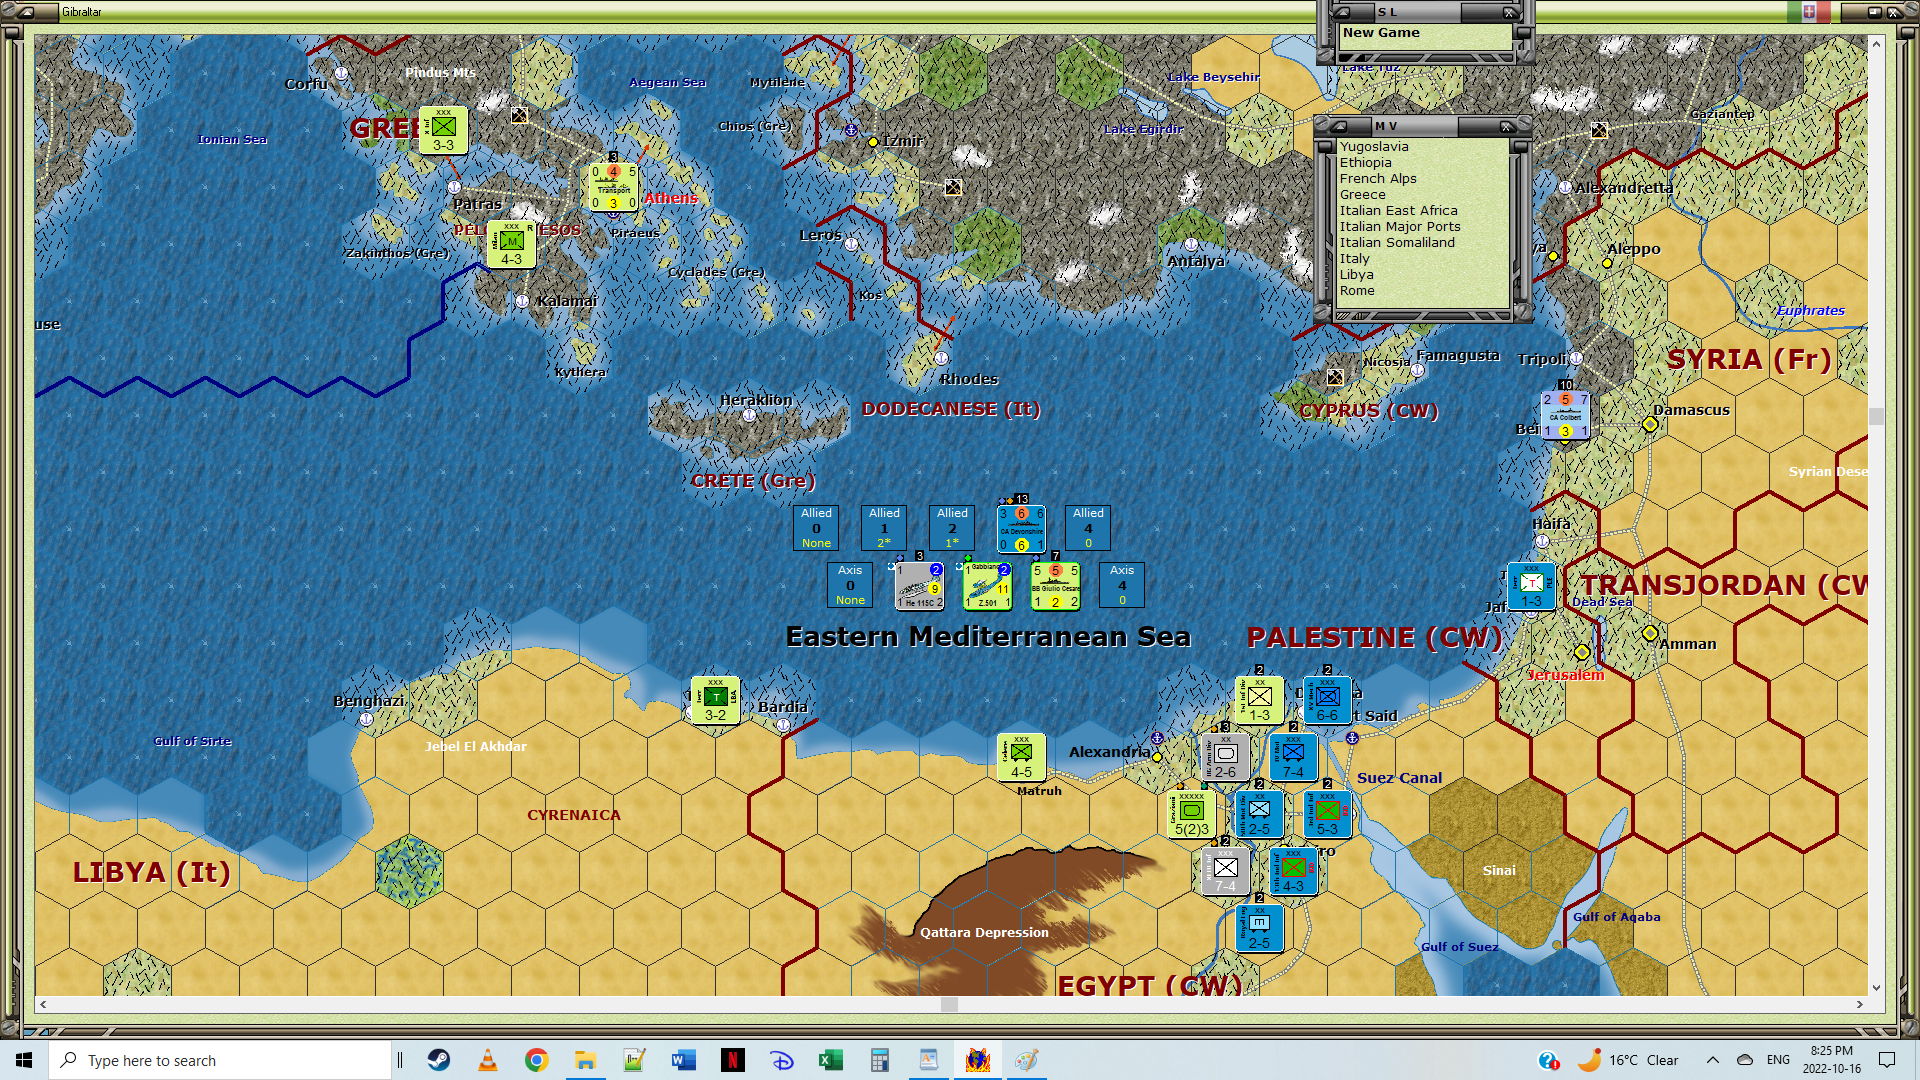Select the 6-6 infantry unit near Port Said

1327,700
